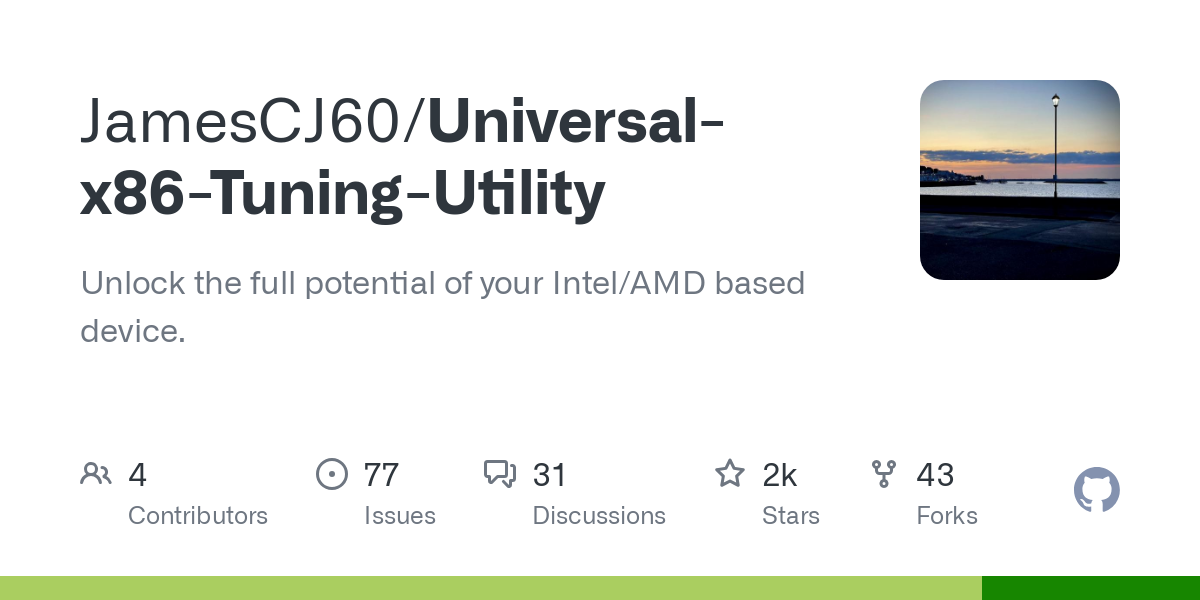Click the Discussions label

599,516
